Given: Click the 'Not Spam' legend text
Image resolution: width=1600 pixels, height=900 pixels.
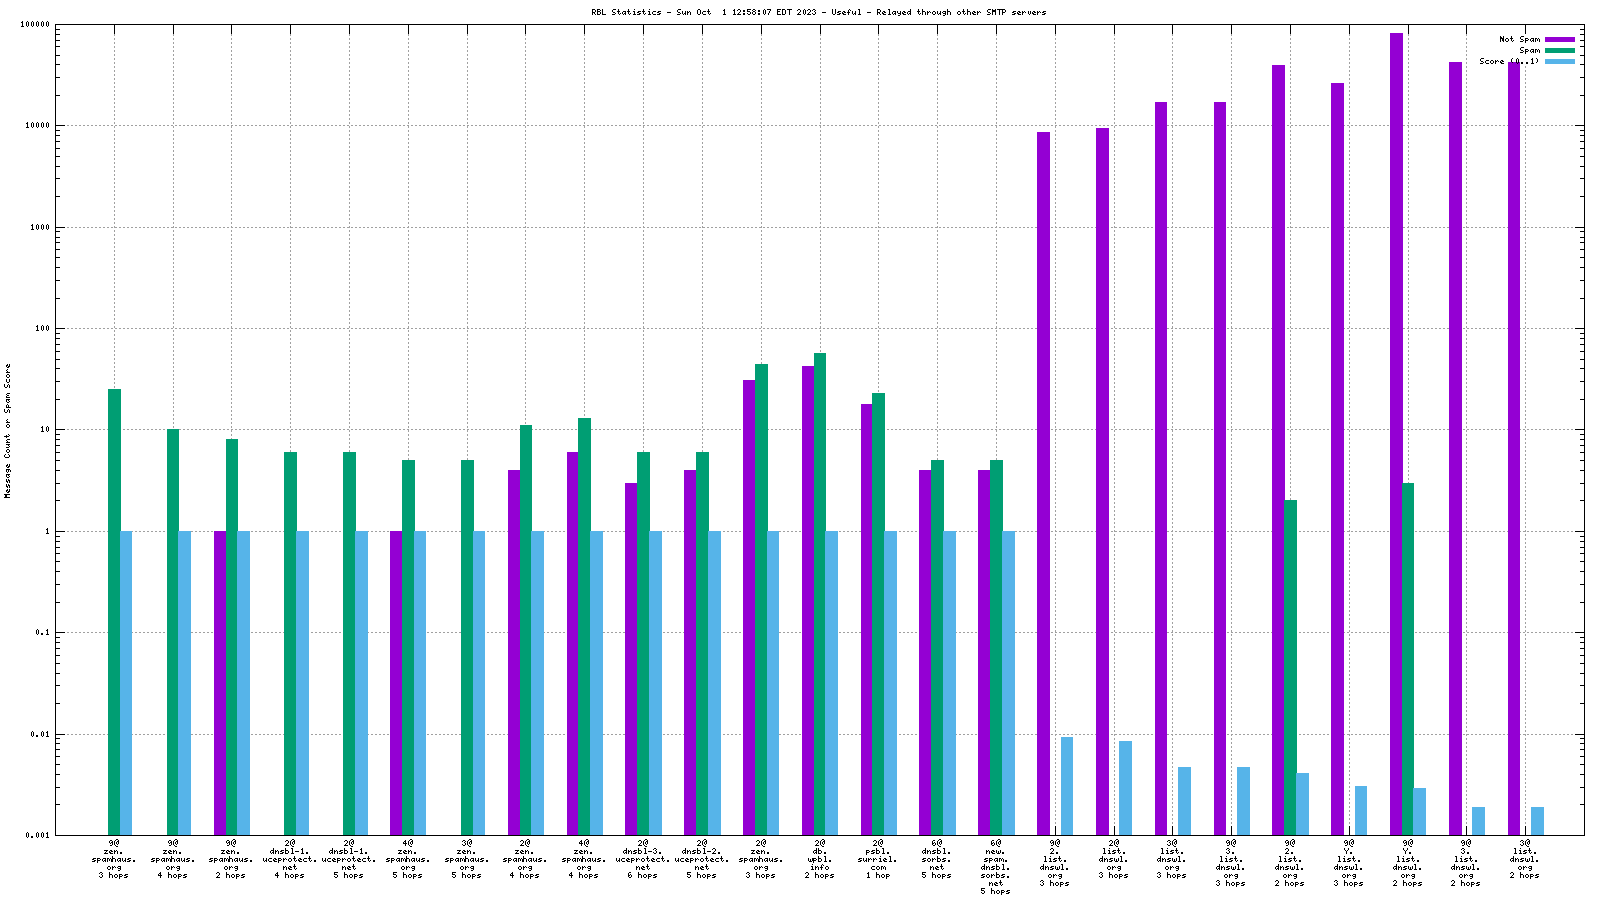Looking at the screenshot, I should (1519, 39).
